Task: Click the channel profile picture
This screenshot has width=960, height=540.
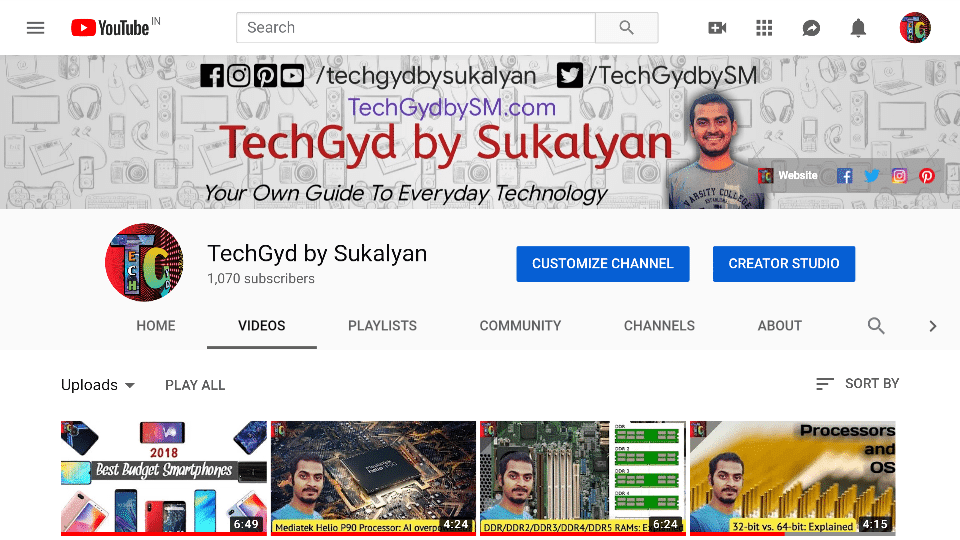Action: click(144, 262)
